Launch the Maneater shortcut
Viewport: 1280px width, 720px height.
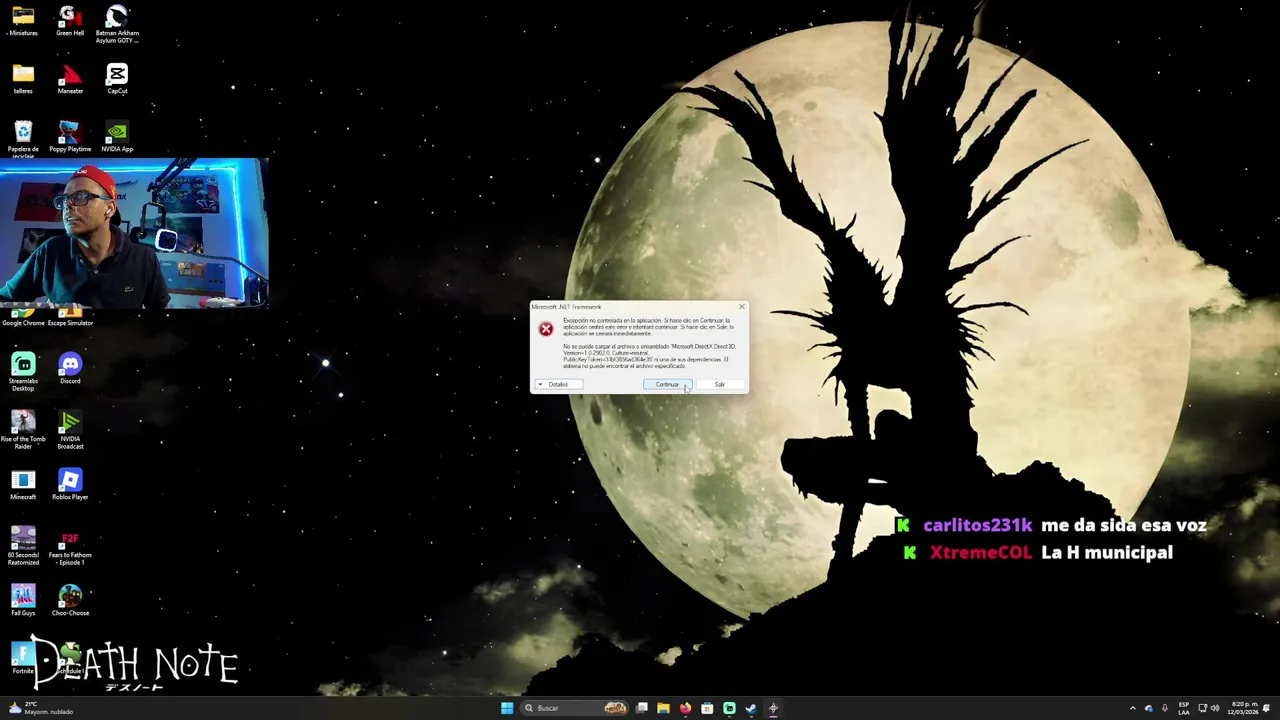70,79
